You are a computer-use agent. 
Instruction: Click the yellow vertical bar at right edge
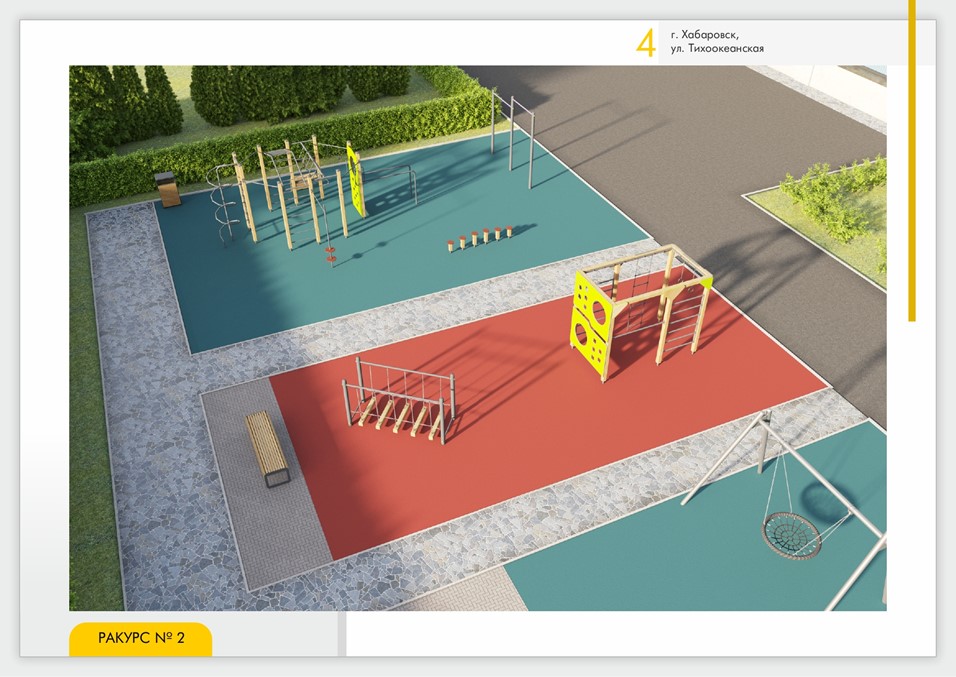(x=911, y=160)
